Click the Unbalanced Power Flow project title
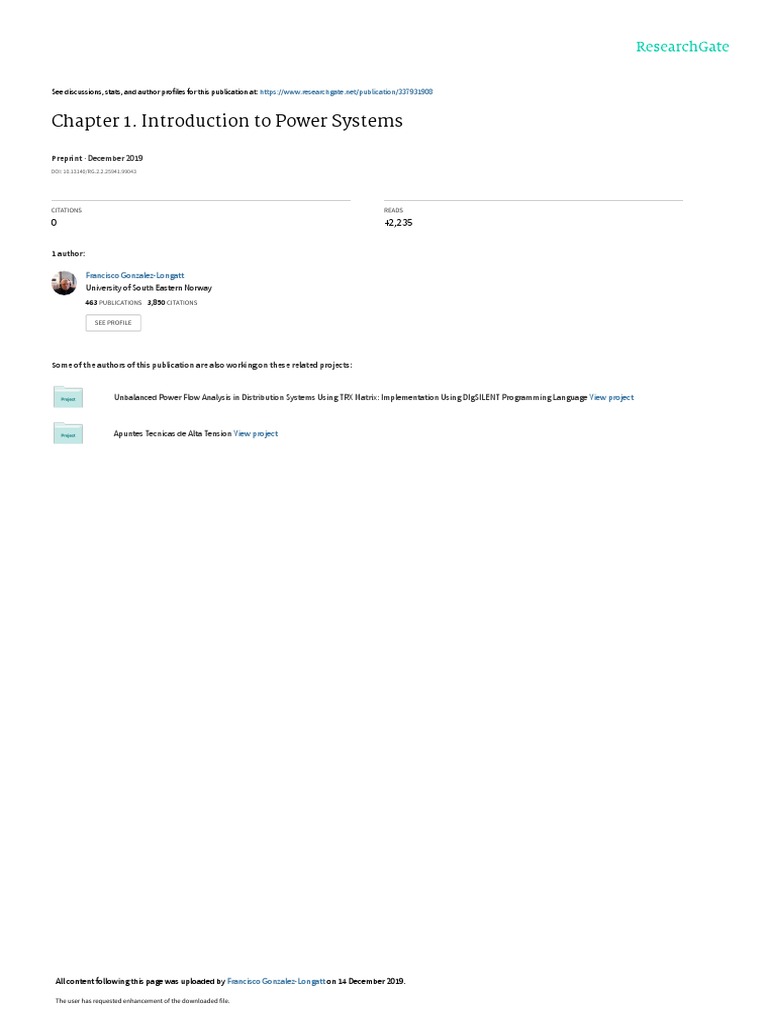The width and height of the screenshot is (768, 1024). pos(351,397)
